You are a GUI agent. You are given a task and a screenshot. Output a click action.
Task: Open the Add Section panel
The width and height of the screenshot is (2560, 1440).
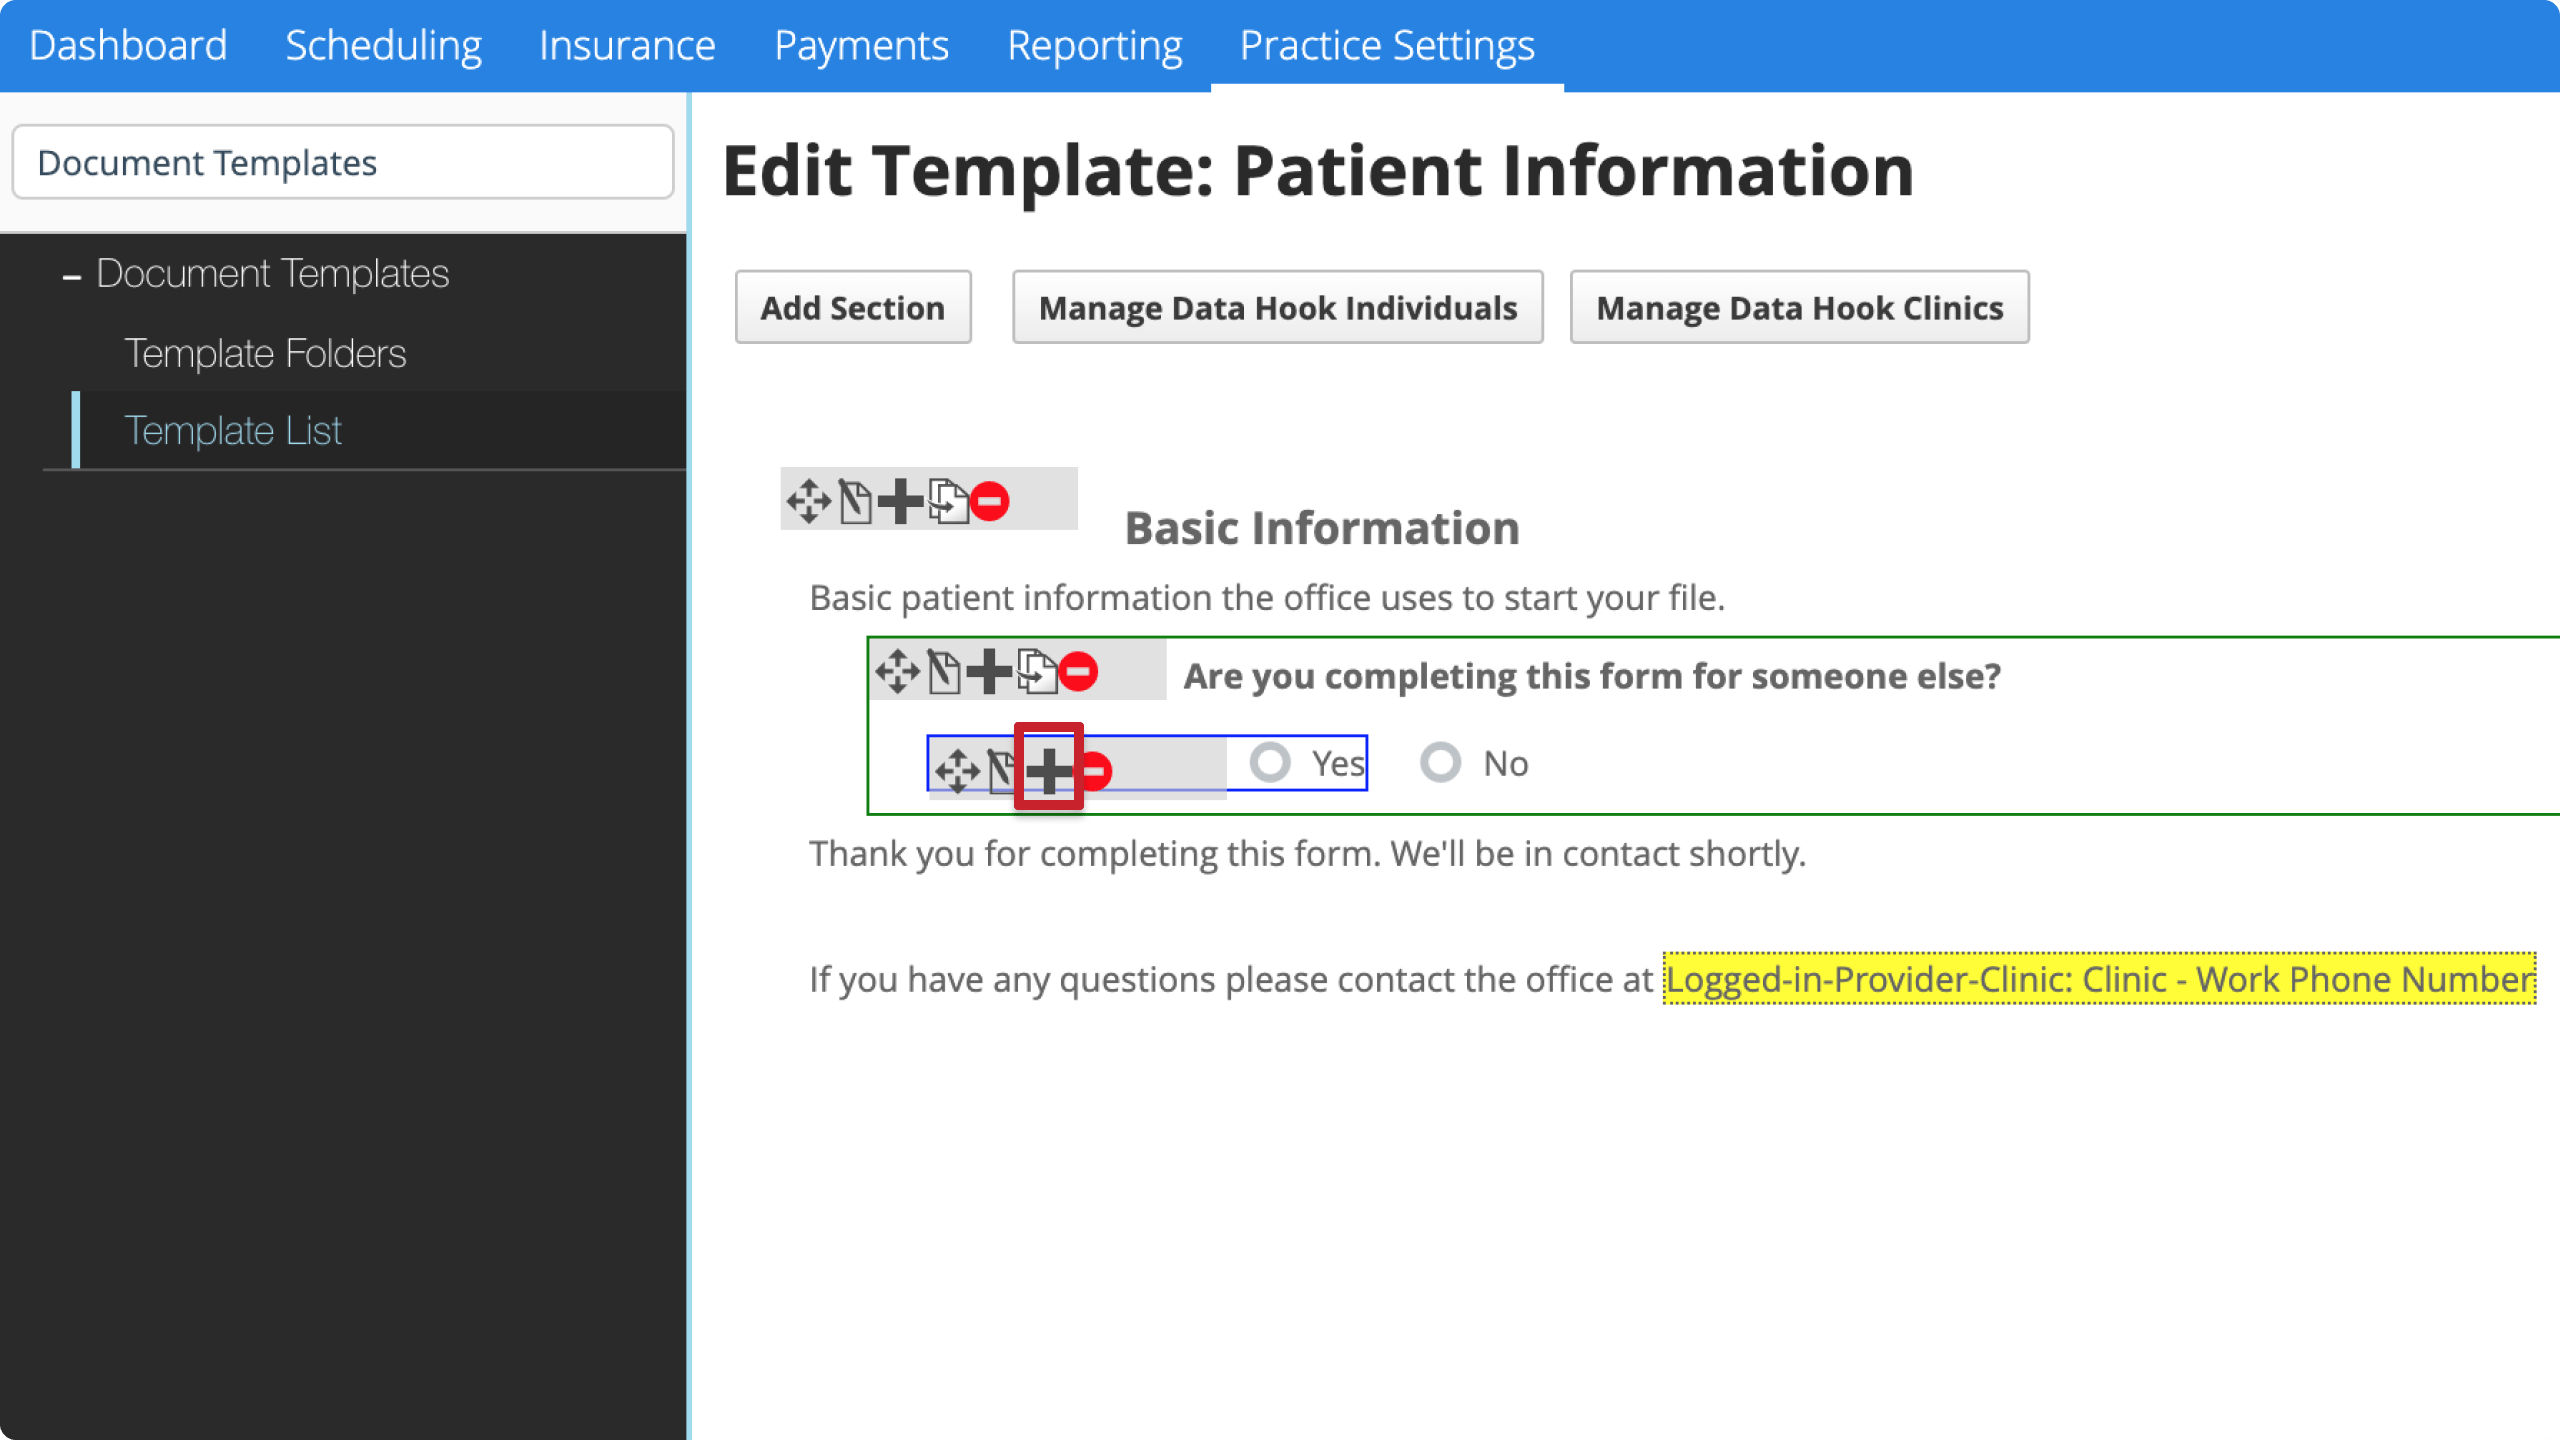(853, 308)
